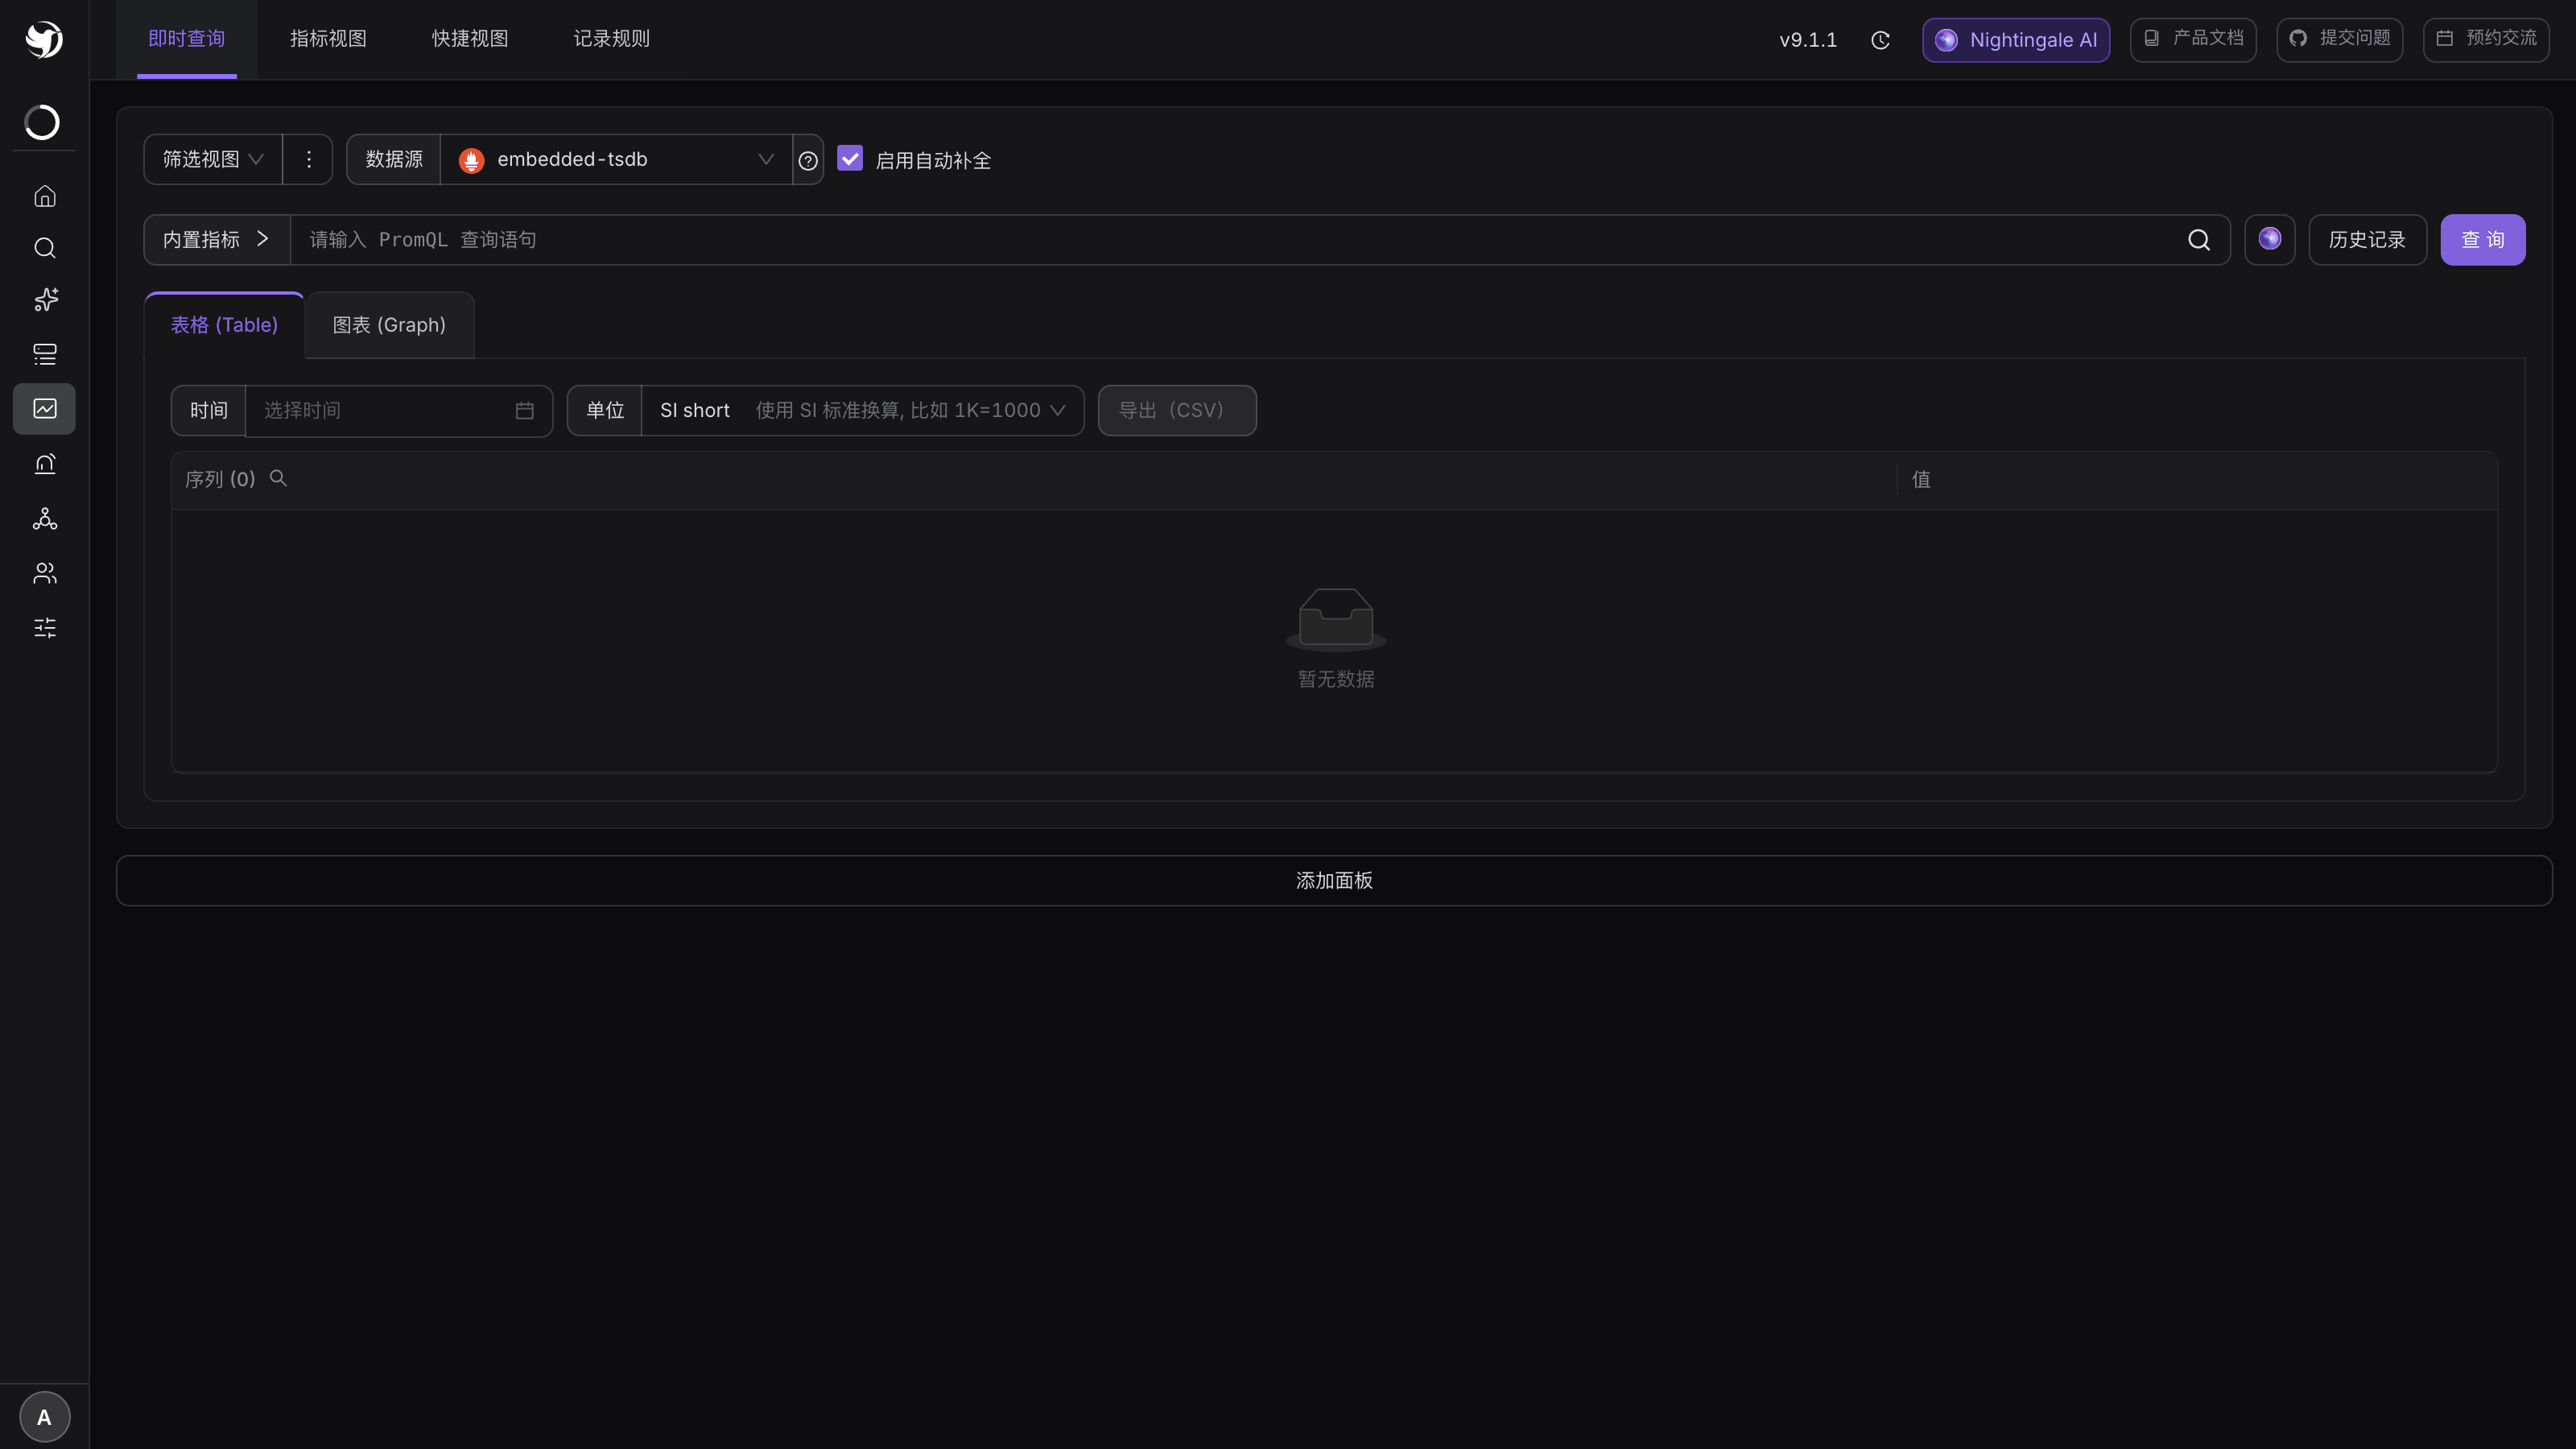
Task: Switch to the 快捷视图 tab
Action: [470, 39]
